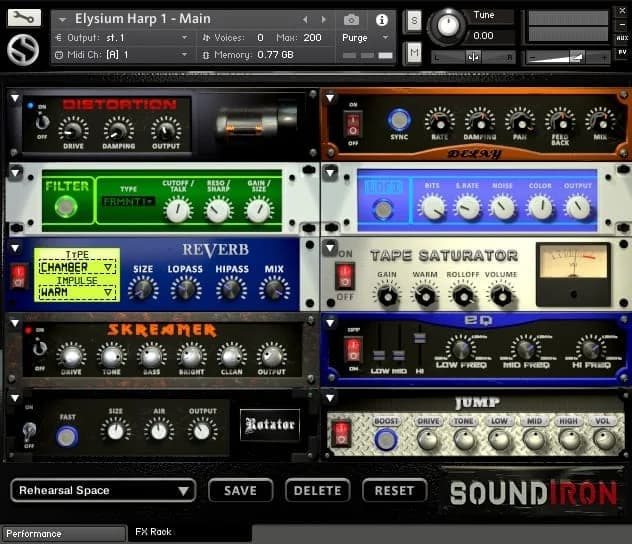
Task: Click the SAVE preset button
Action: click(240, 490)
